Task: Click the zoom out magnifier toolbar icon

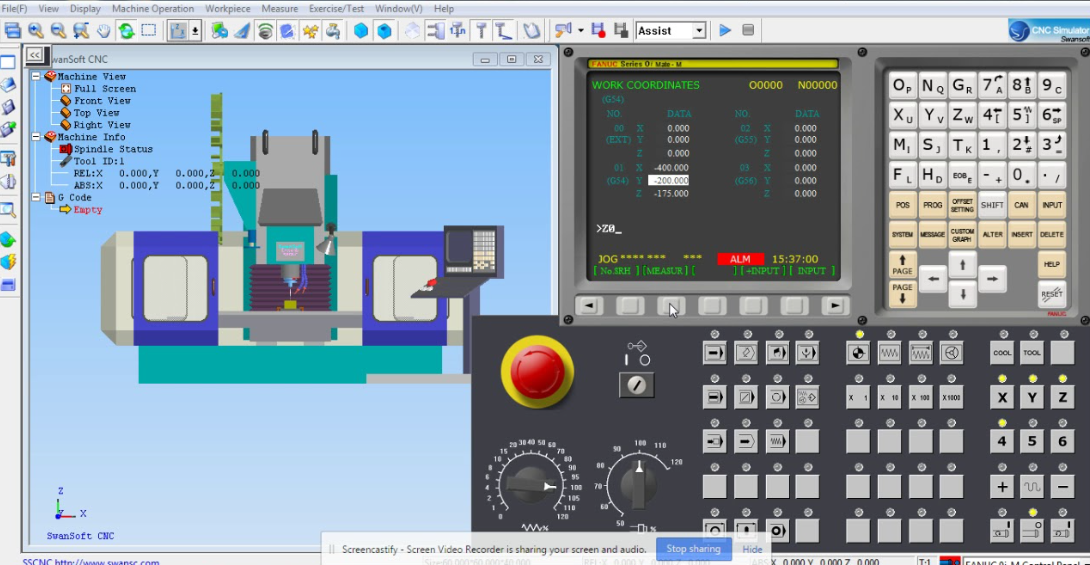Action: (x=58, y=31)
